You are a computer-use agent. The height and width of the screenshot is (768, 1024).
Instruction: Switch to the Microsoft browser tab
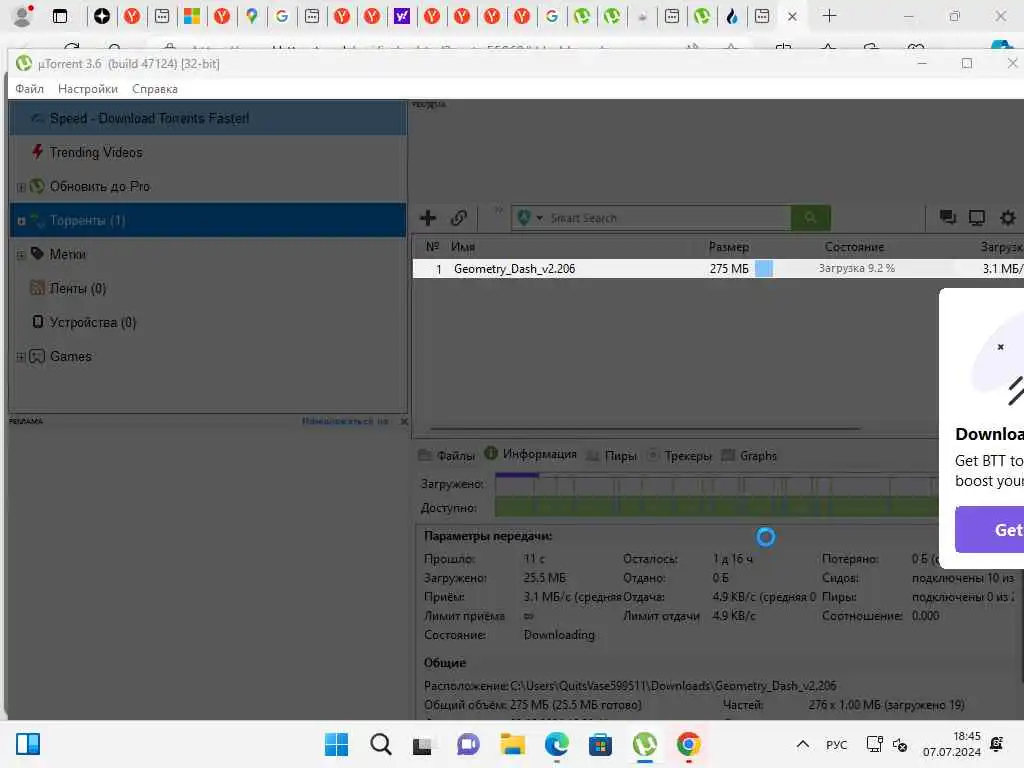click(192, 16)
